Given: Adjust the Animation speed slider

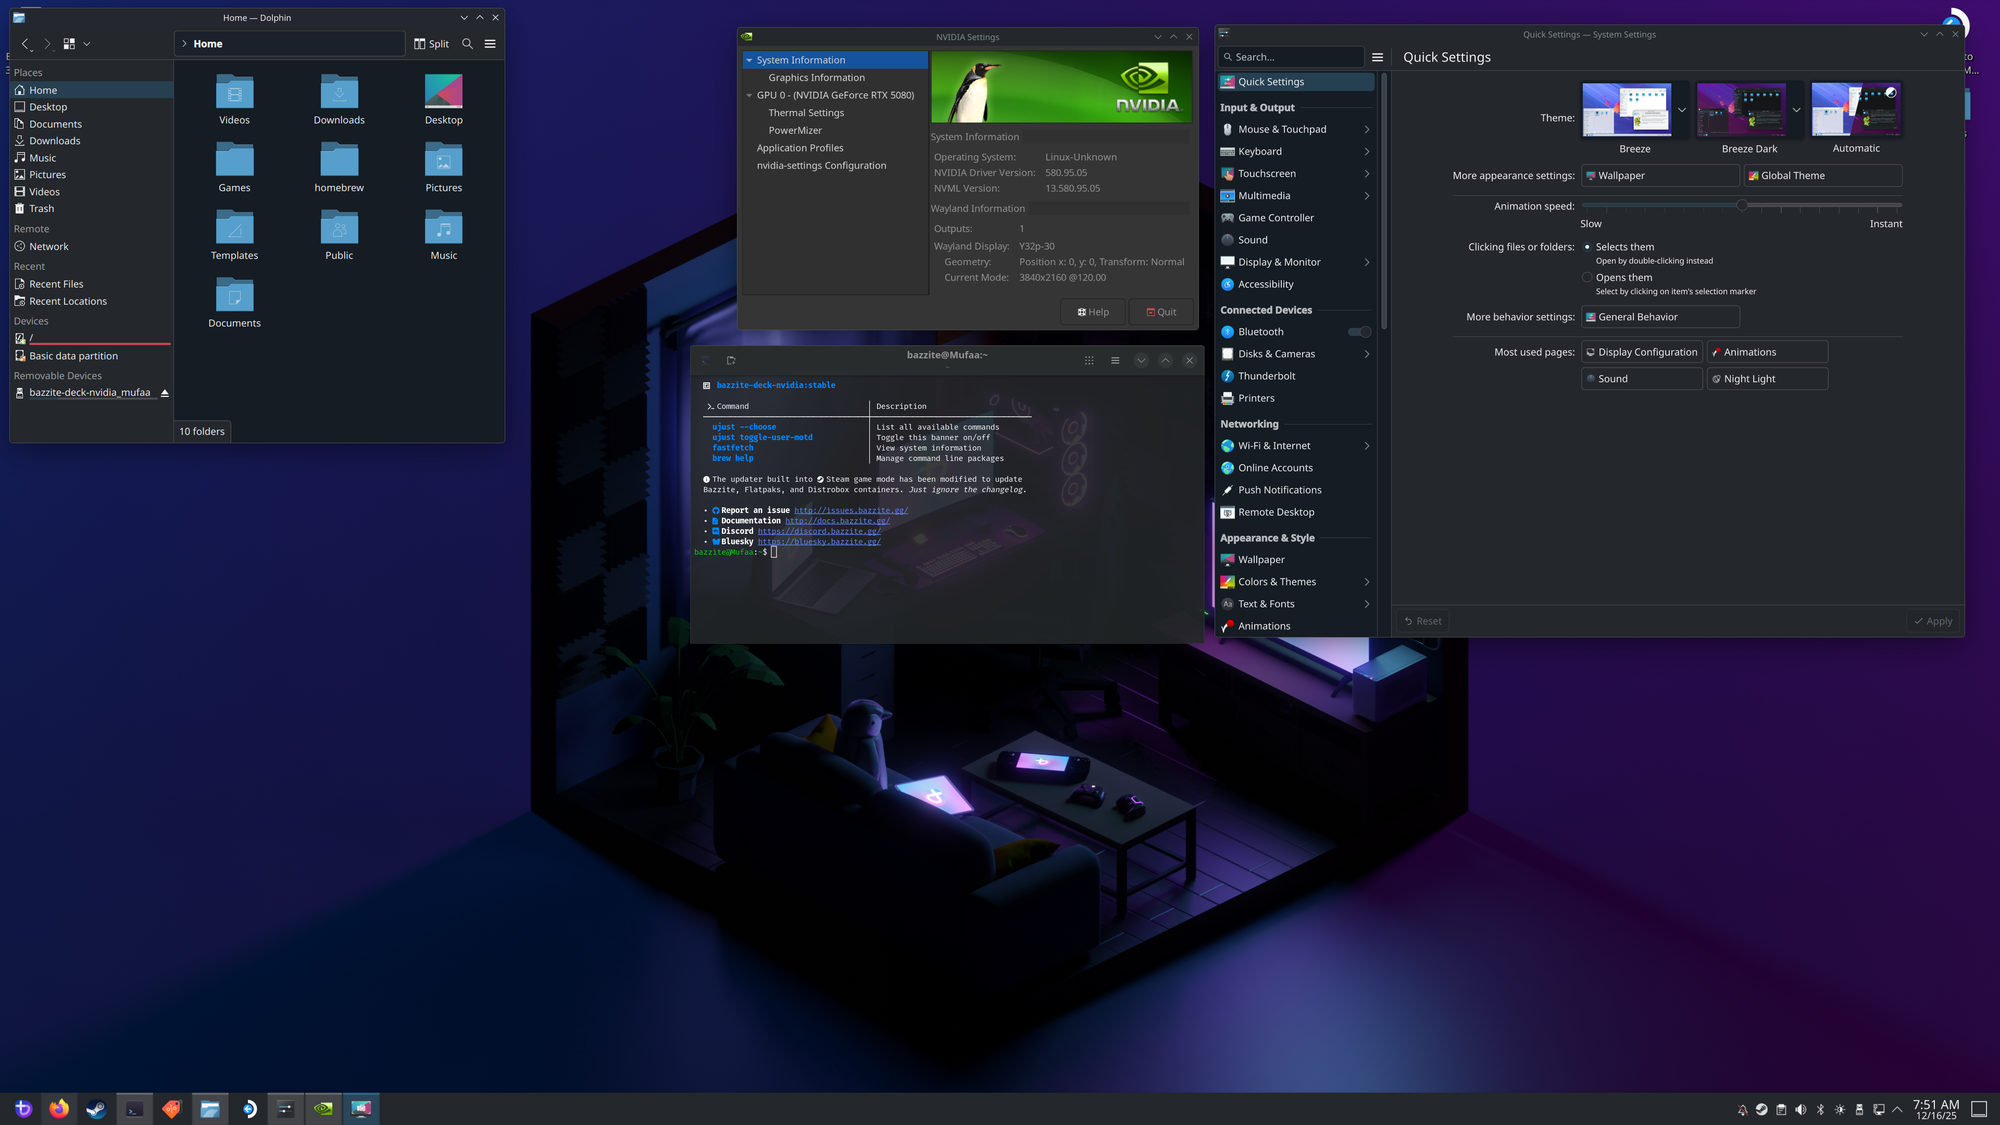Looking at the screenshot, I should tap(1741, 205).
